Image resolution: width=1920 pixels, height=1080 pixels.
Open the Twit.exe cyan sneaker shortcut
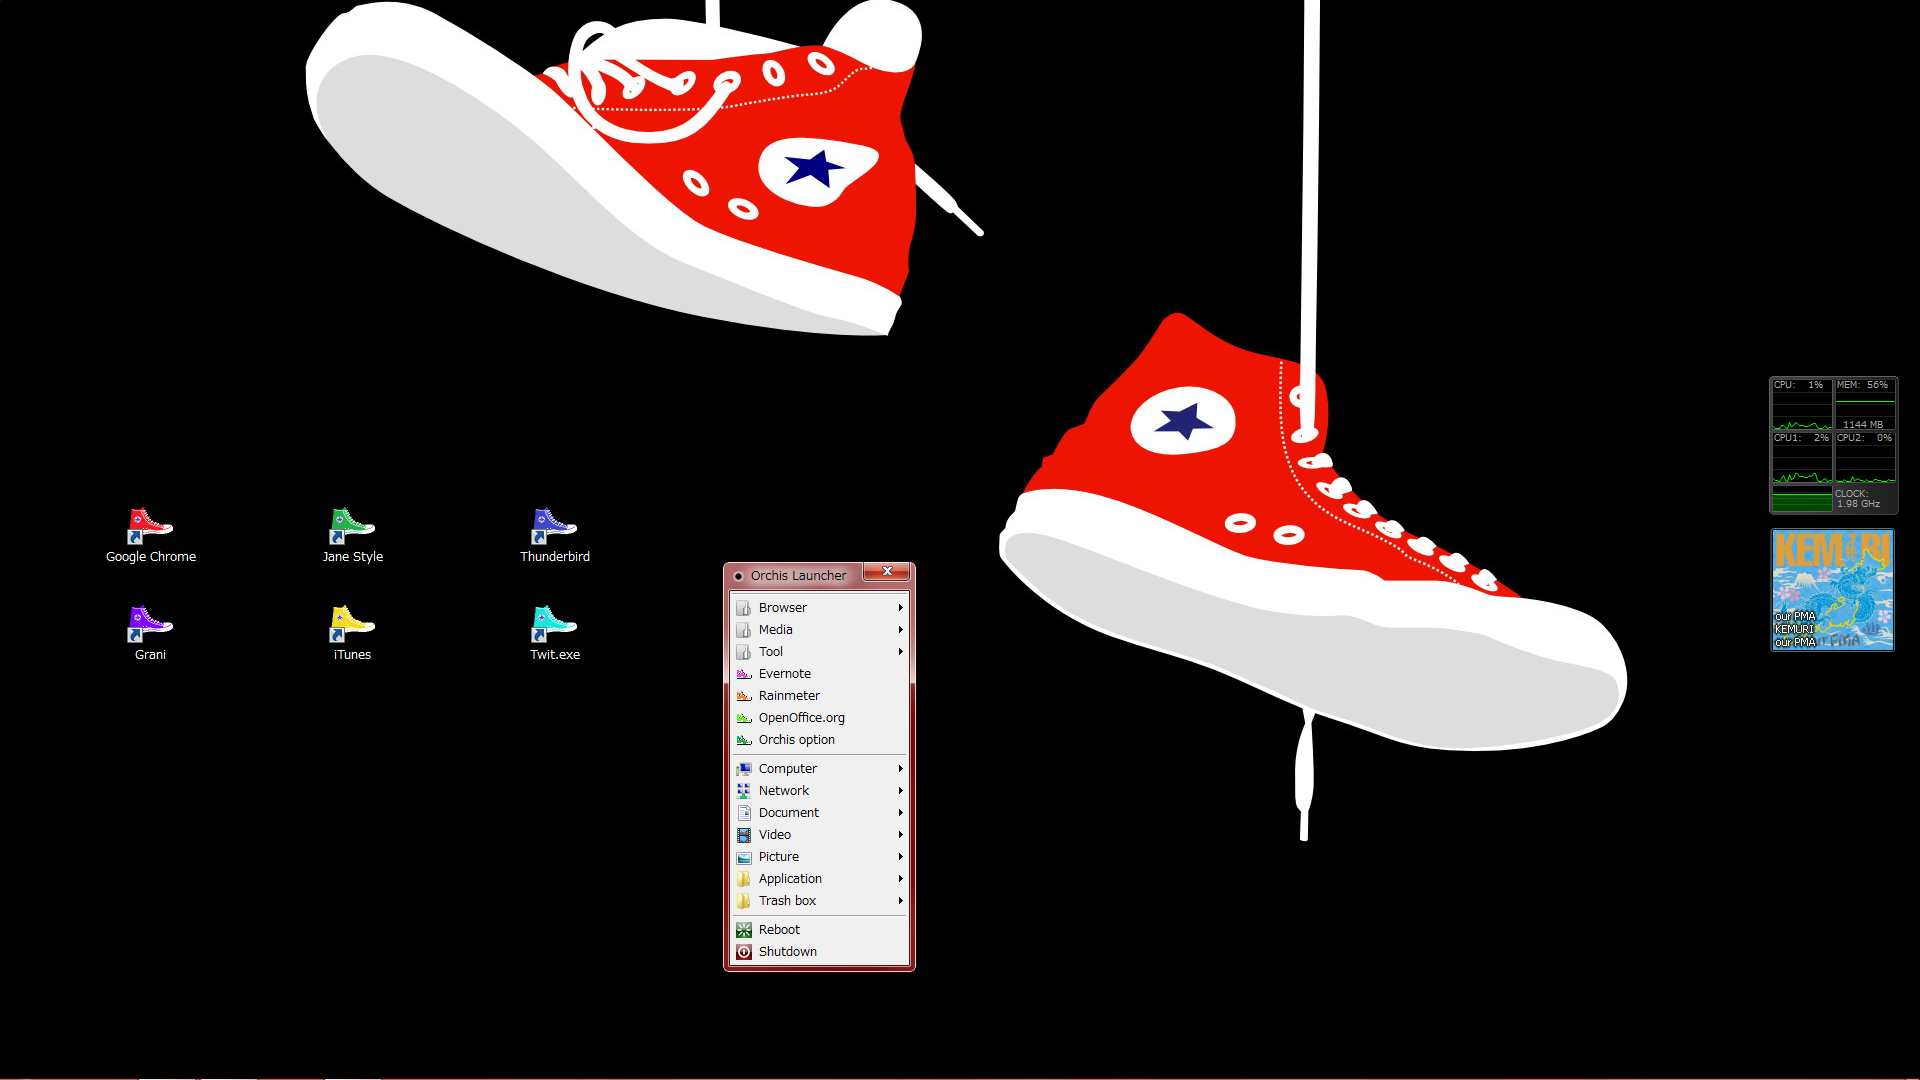coord(554,624)
